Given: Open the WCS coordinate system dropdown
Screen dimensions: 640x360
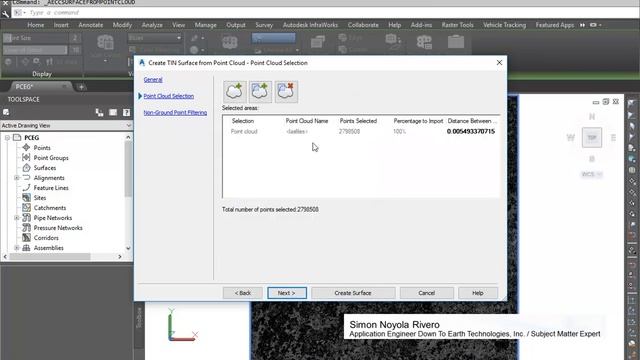Looking at the screenshot, I should (x=591, y=174).
